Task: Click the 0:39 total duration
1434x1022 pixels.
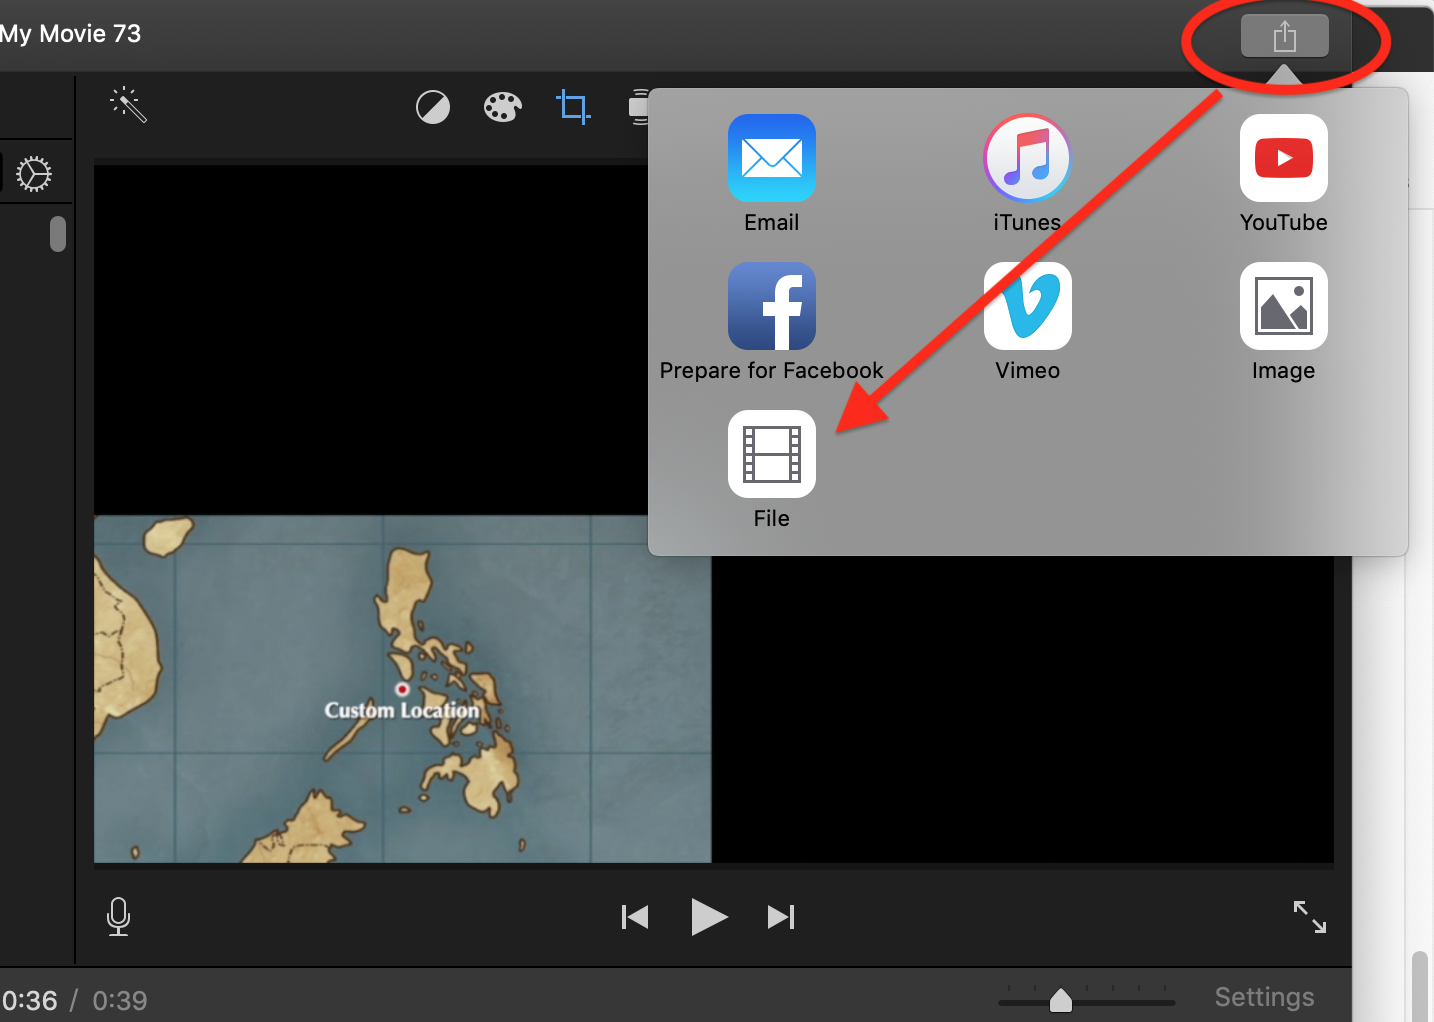Action: pos(120,1001)
